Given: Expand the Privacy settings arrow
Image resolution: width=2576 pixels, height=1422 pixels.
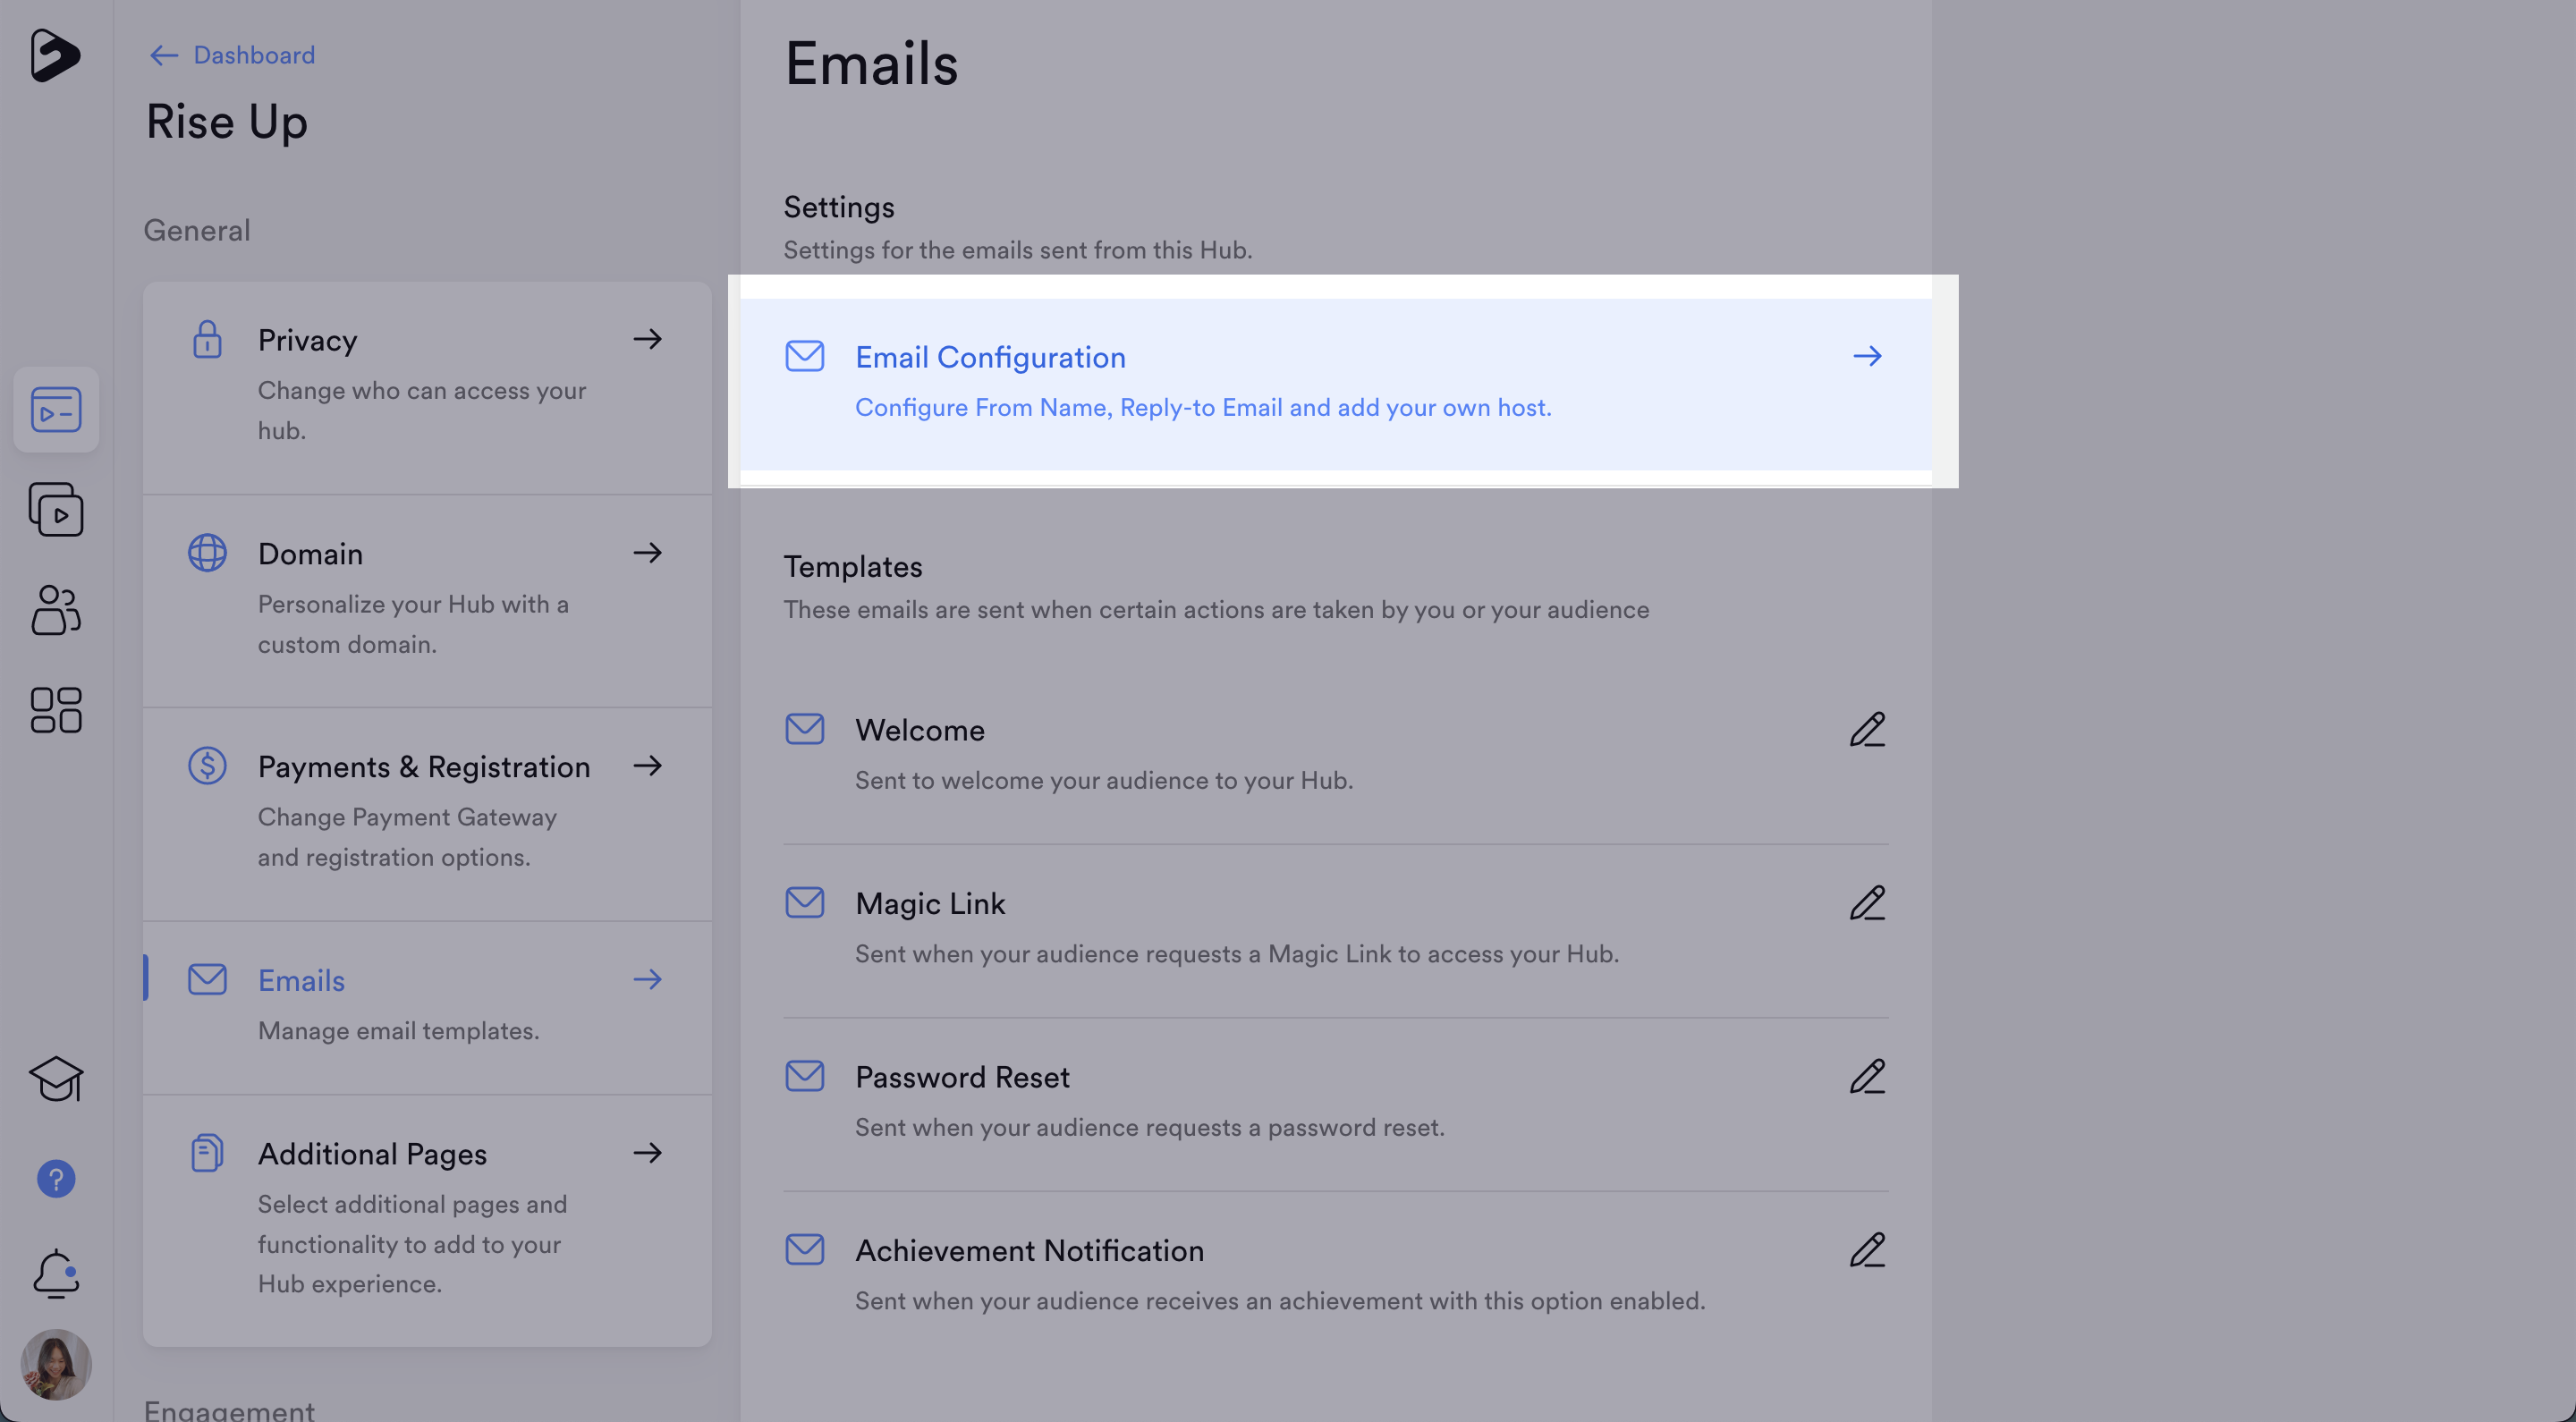Looking at the screenshot, I should pos(647,340).
